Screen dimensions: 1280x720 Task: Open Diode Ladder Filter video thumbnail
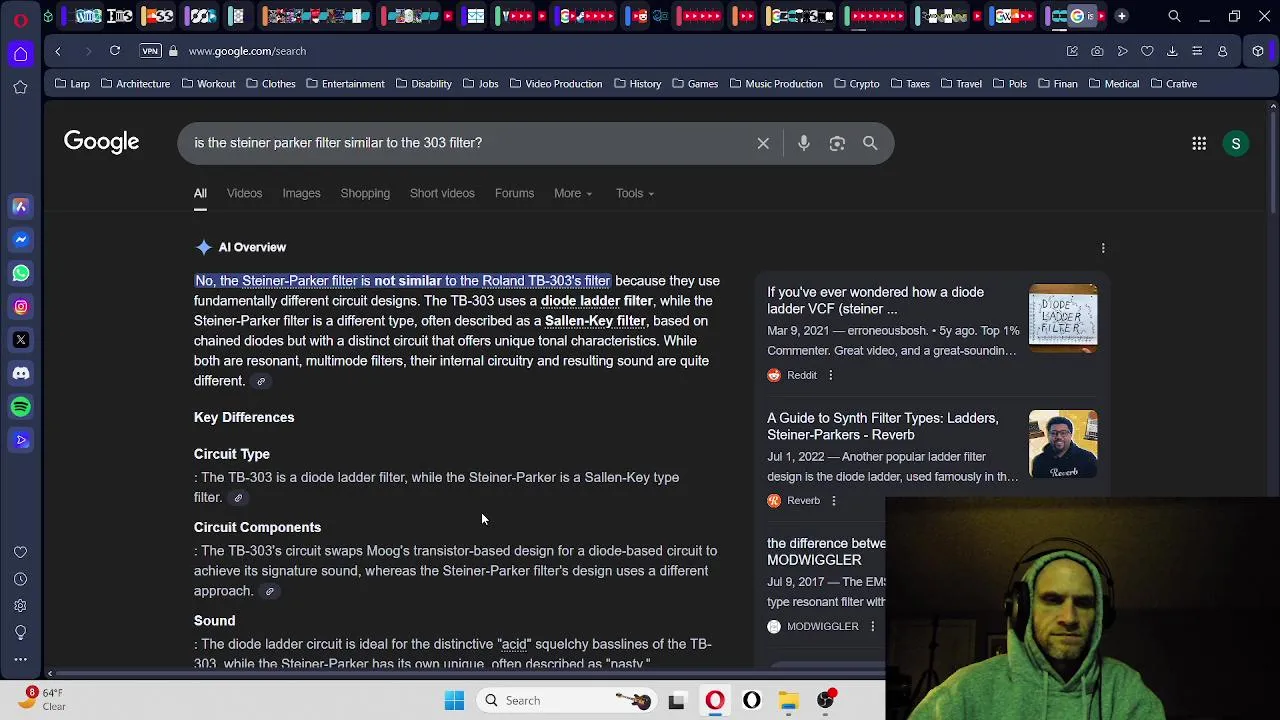1063,318
